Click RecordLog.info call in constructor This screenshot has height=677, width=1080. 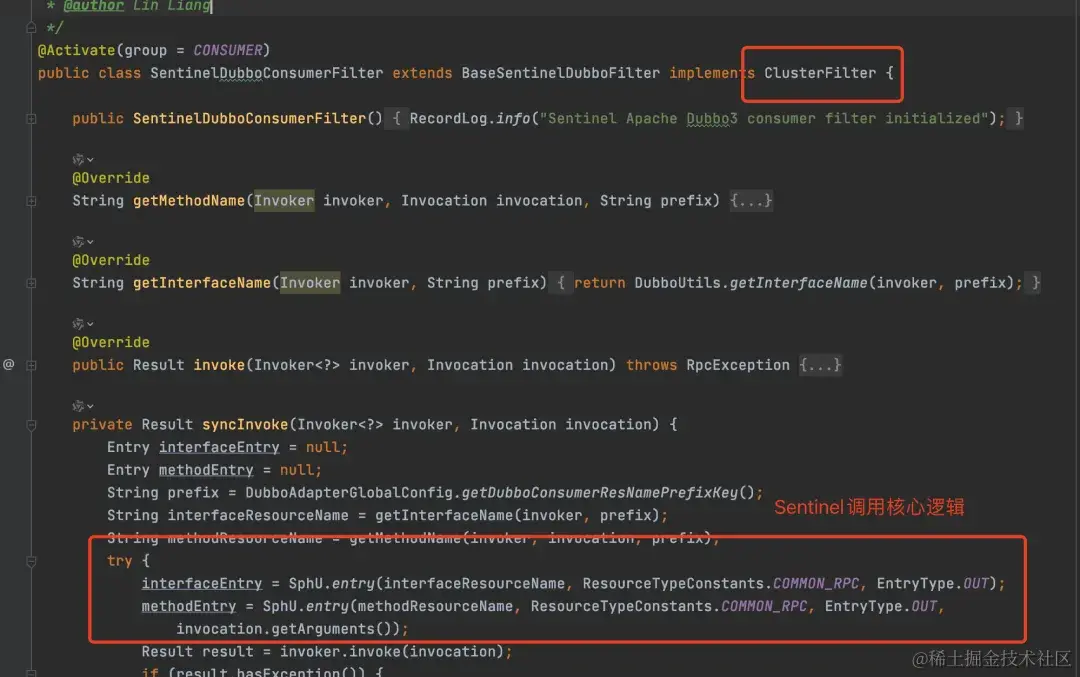point(470,118)
